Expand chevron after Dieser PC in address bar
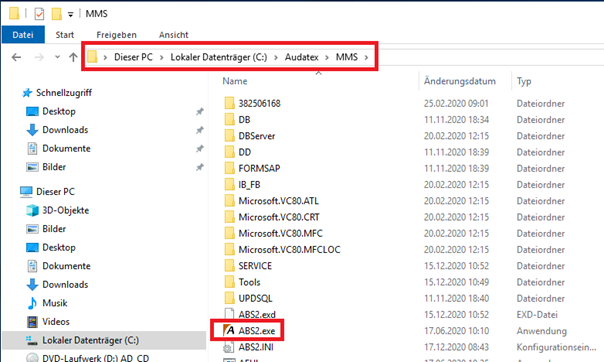604x362 pixels. 162,57
